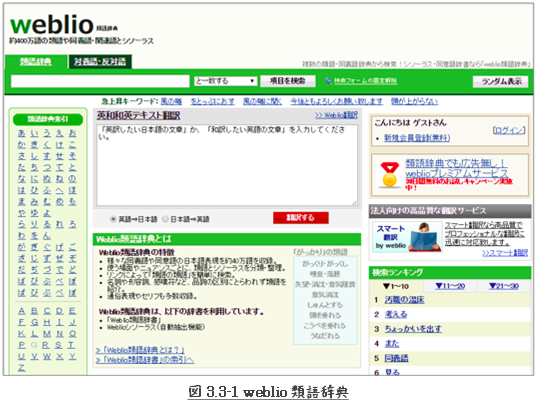Click into the translation text area

tap(227, 165)
